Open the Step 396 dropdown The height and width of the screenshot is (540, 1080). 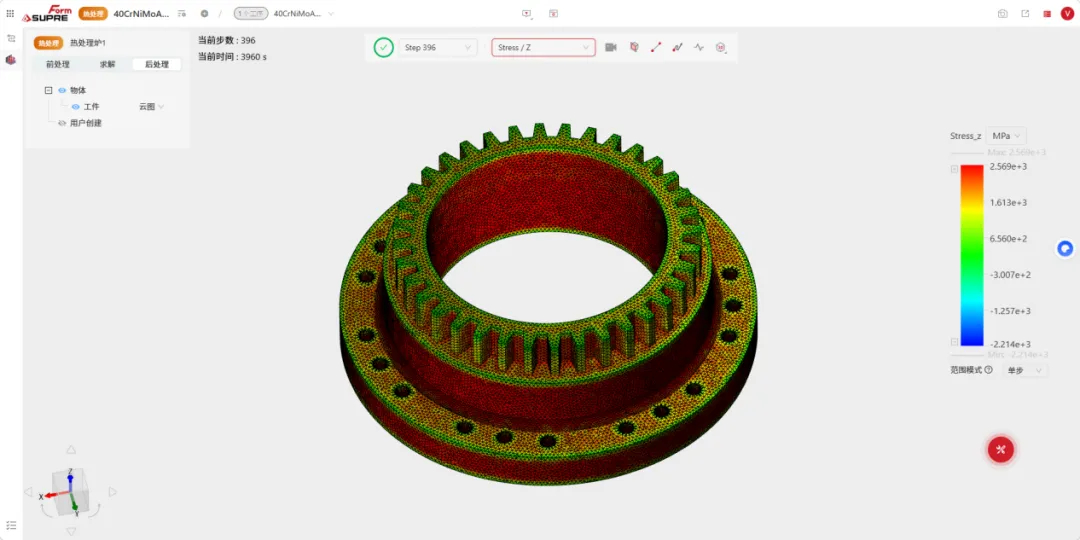coord(438,48)
